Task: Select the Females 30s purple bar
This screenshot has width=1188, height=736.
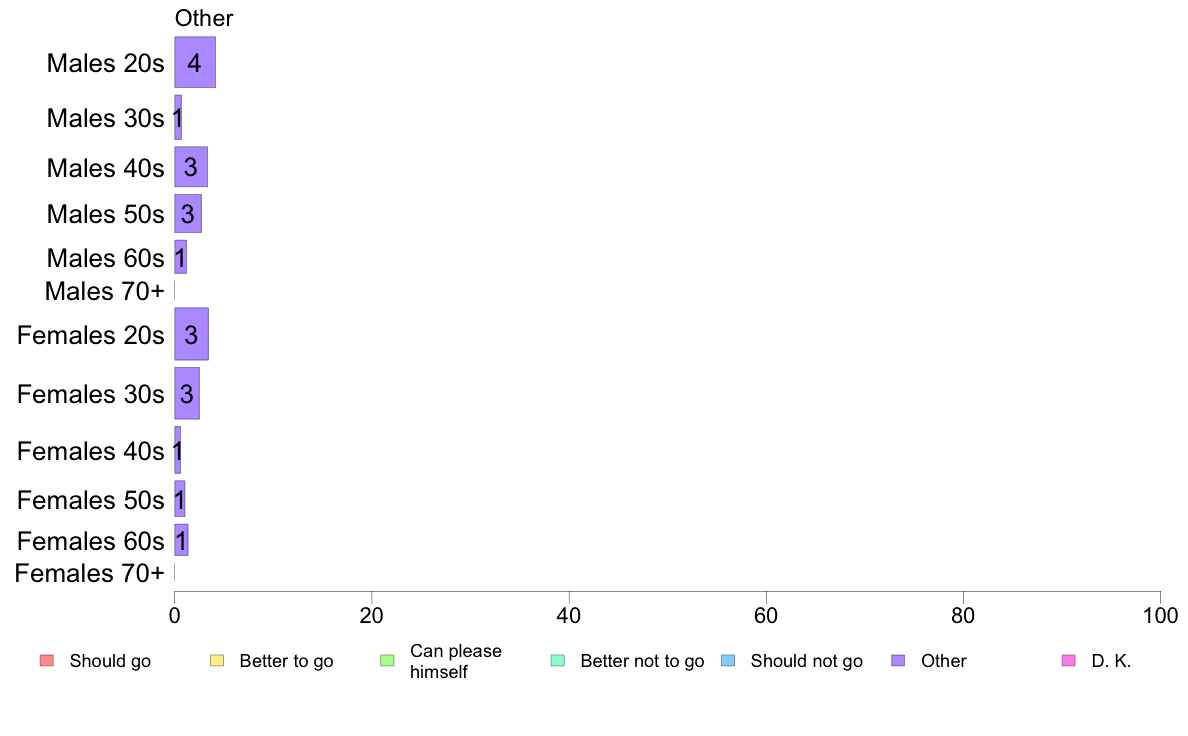Action: pyautogui.click(x=187, y=393)
